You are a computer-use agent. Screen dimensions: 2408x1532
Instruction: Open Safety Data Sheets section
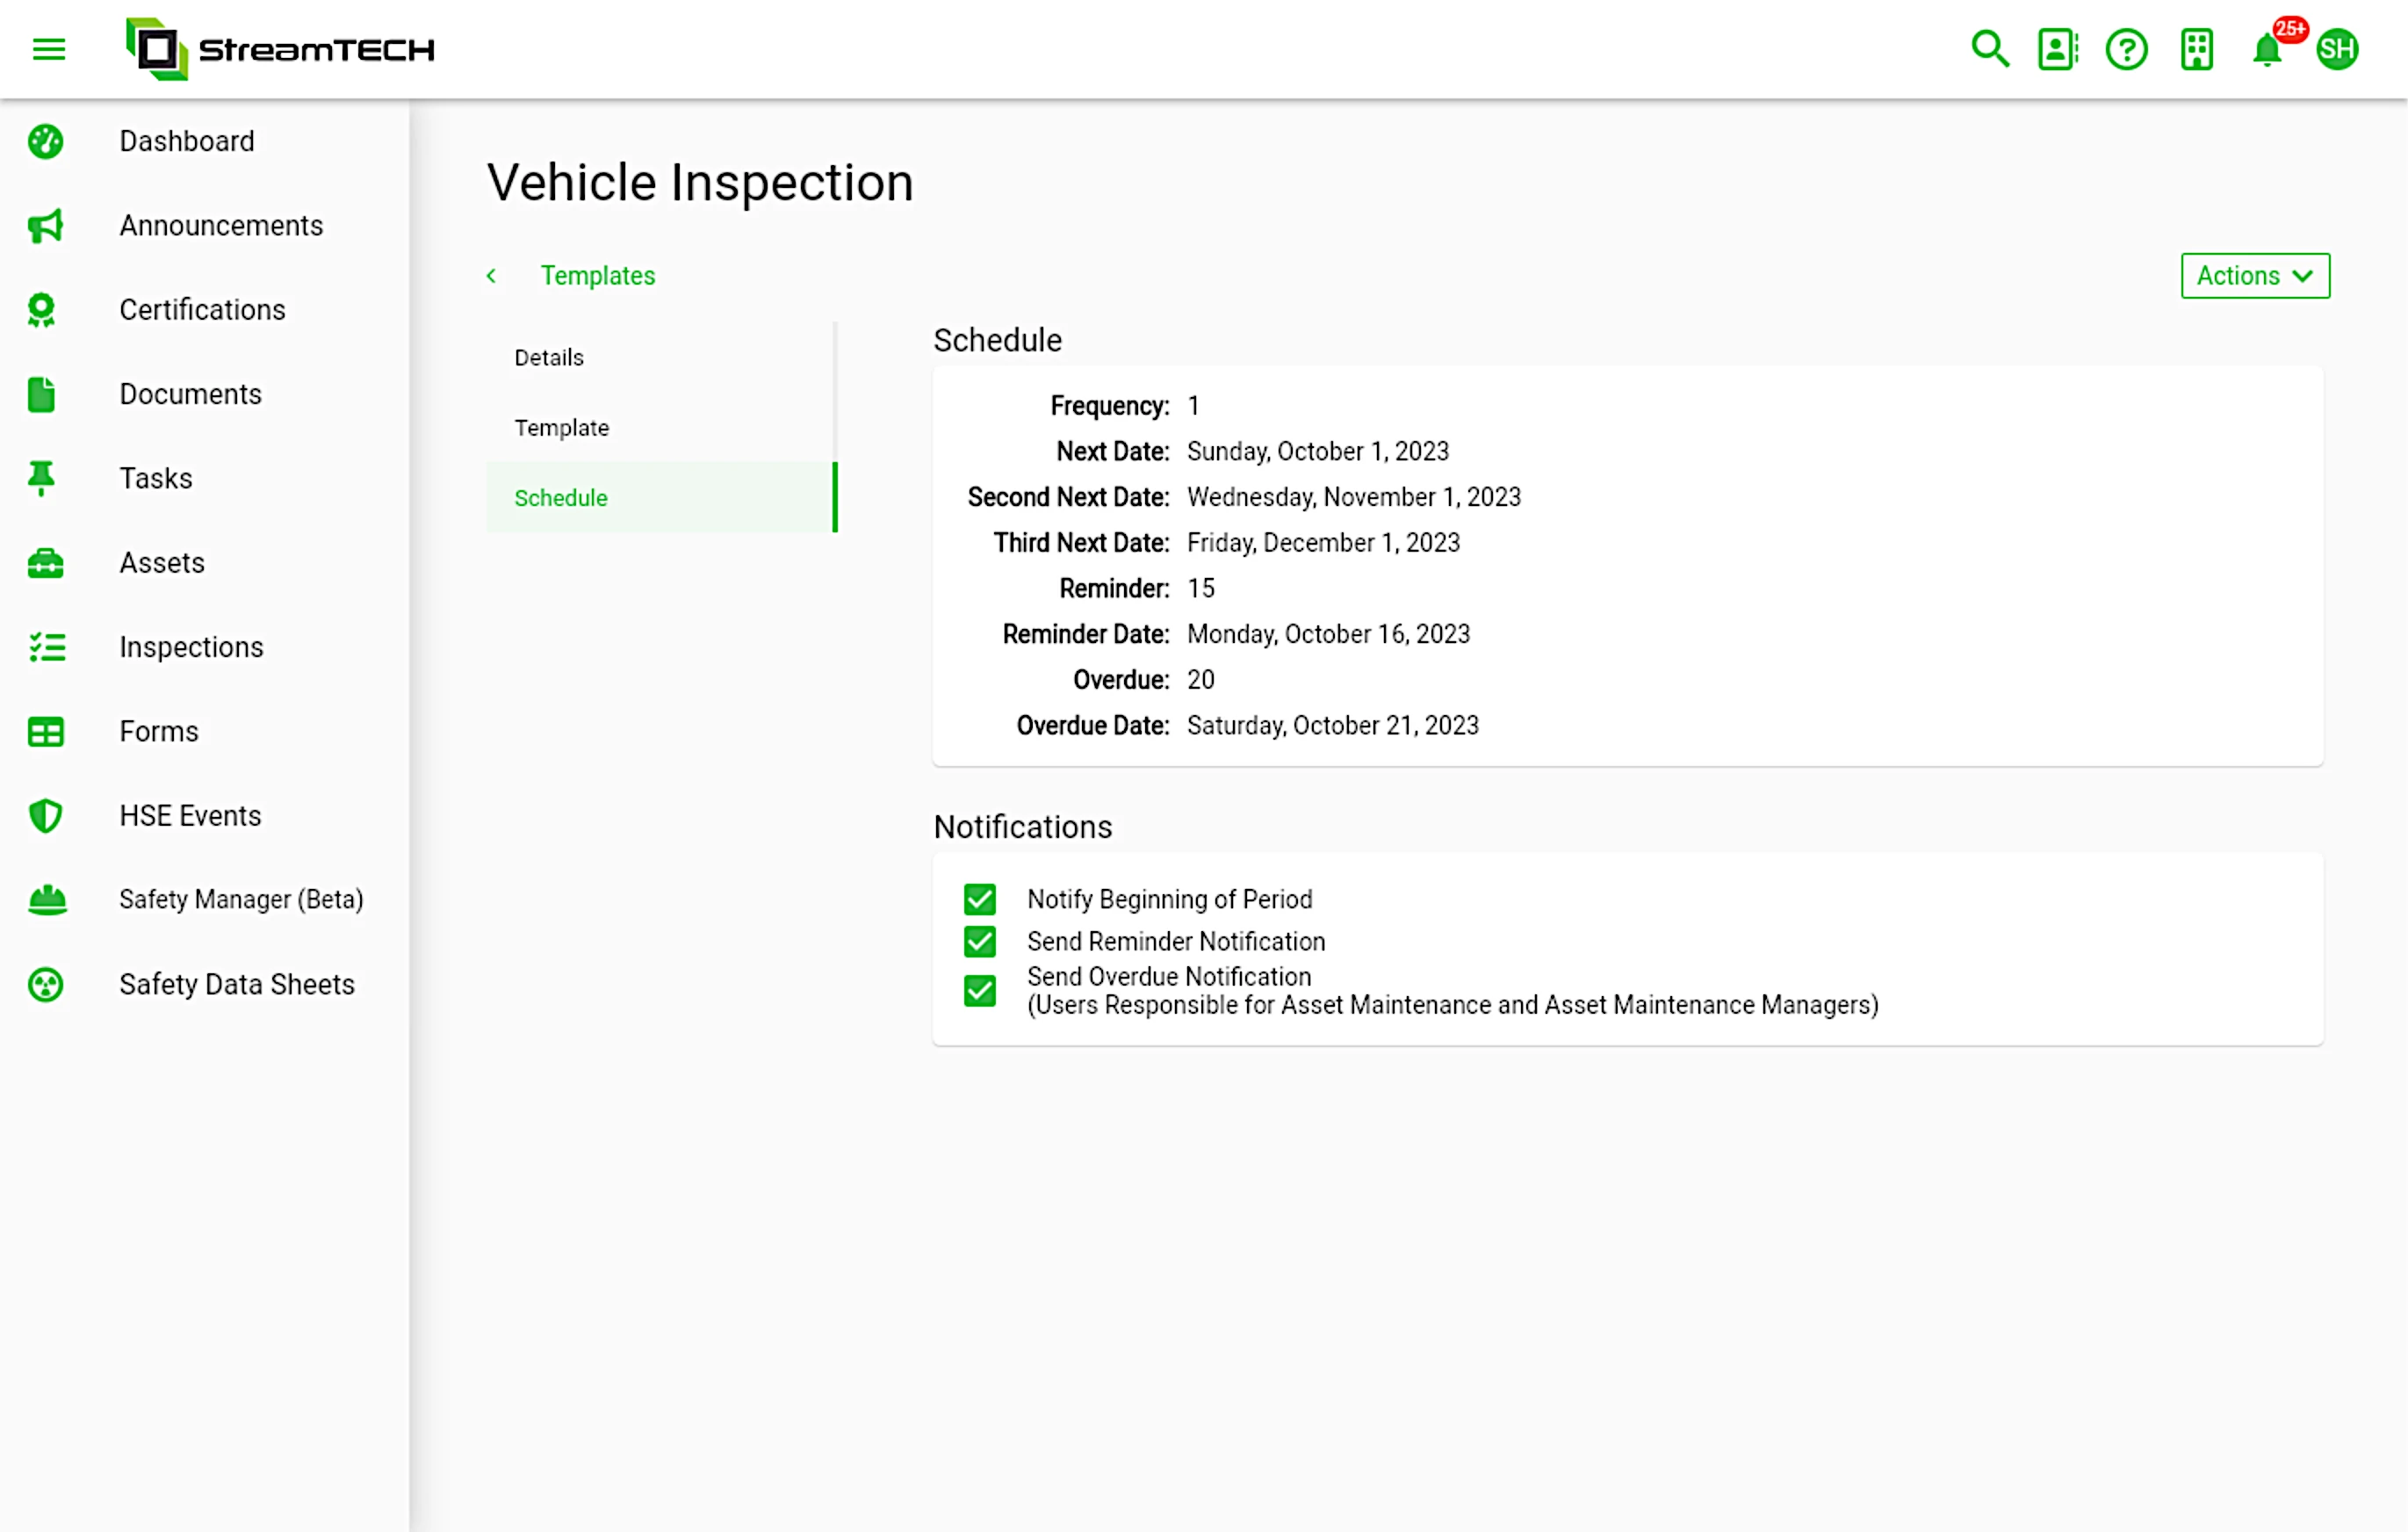pos(237,985)
